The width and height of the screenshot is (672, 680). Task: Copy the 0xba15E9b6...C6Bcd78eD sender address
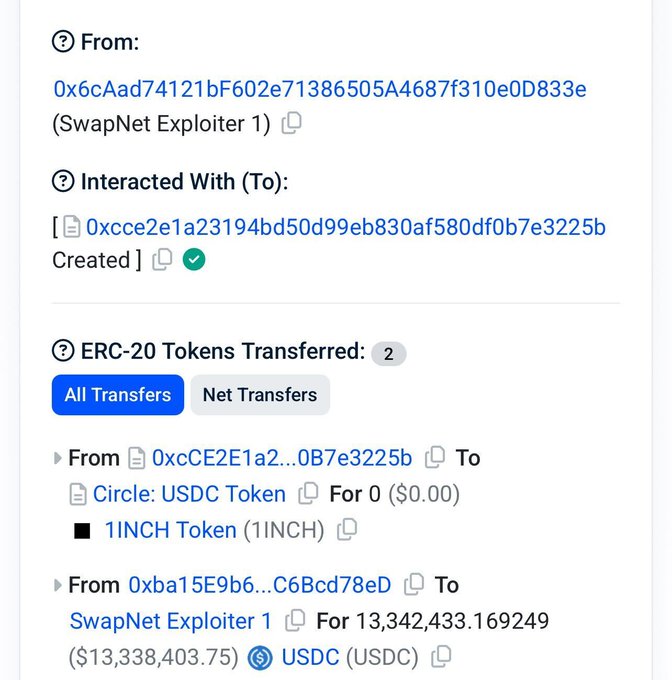[x=414, y=585]
